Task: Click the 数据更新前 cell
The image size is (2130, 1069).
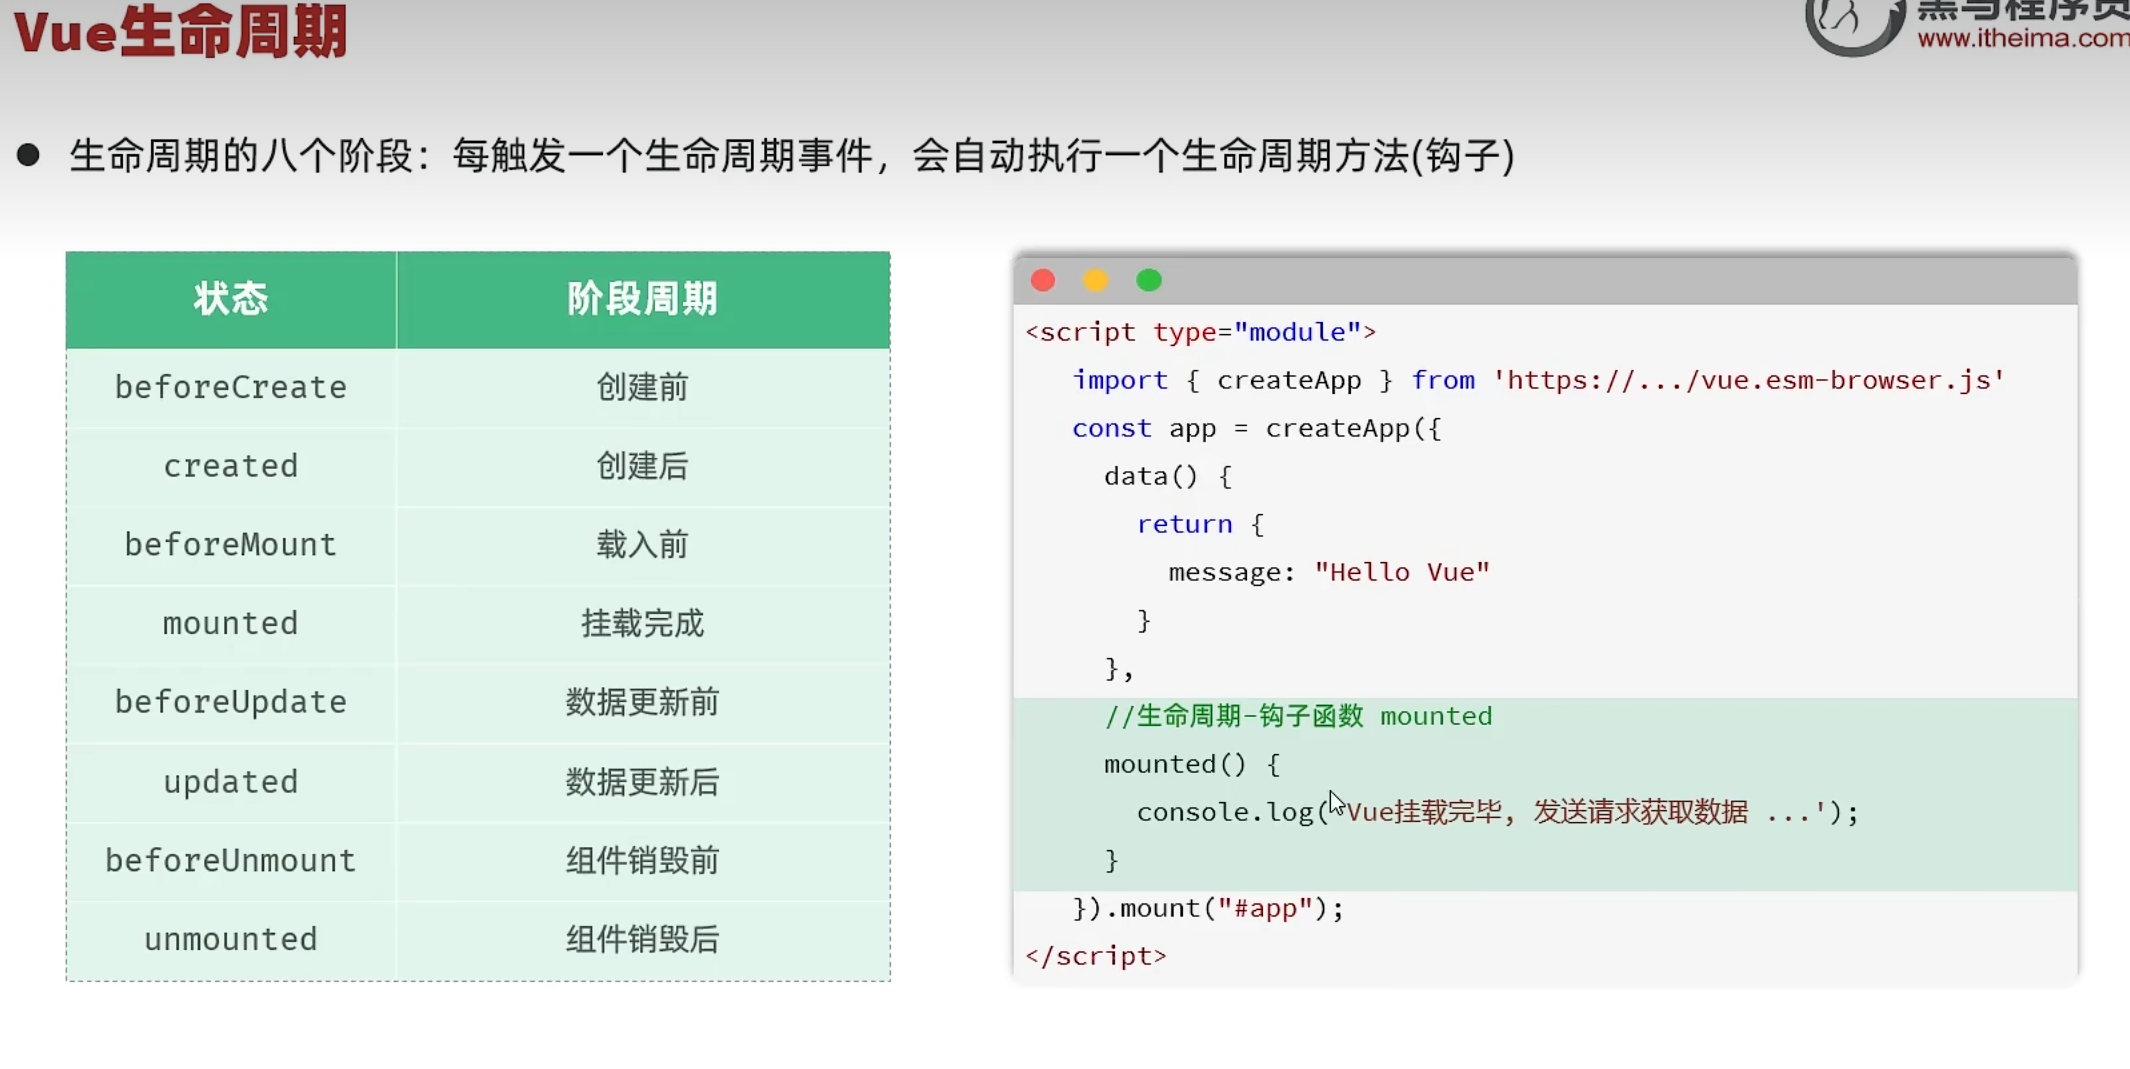Action: pyautogui.click(x=643, y=703)
